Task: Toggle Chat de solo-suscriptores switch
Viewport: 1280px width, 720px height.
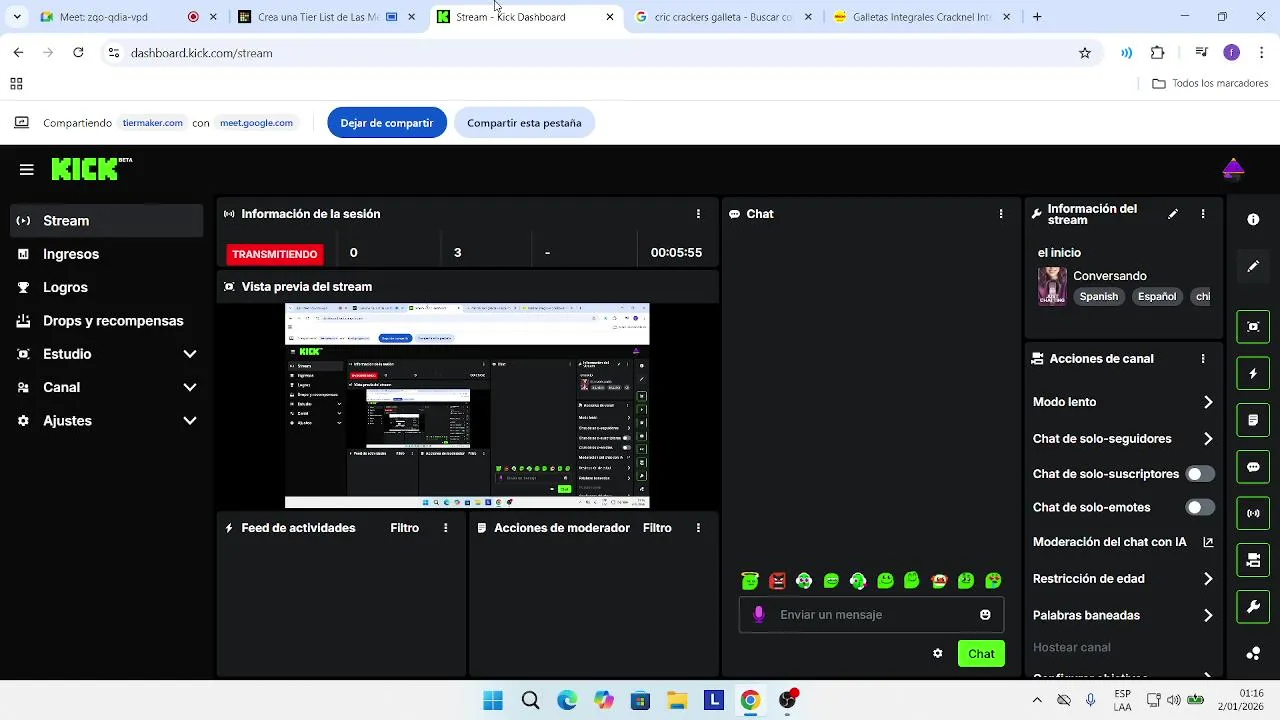Action: (x=1200, y=474)
